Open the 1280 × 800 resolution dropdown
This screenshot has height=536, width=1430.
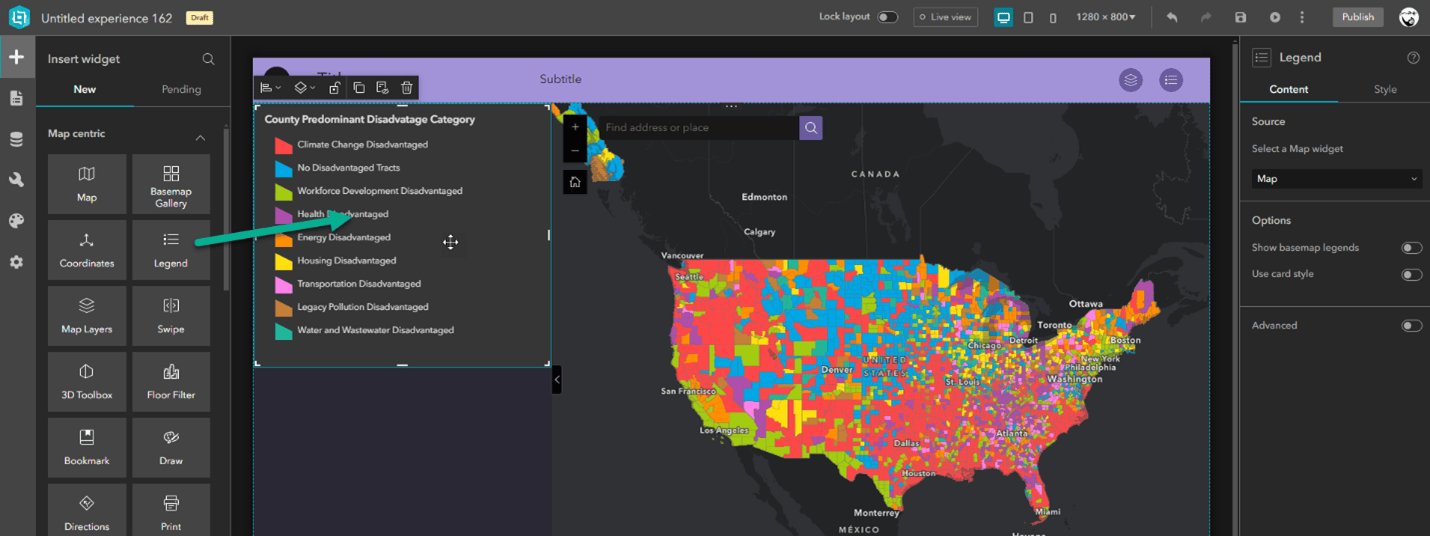coord(1105,17)
